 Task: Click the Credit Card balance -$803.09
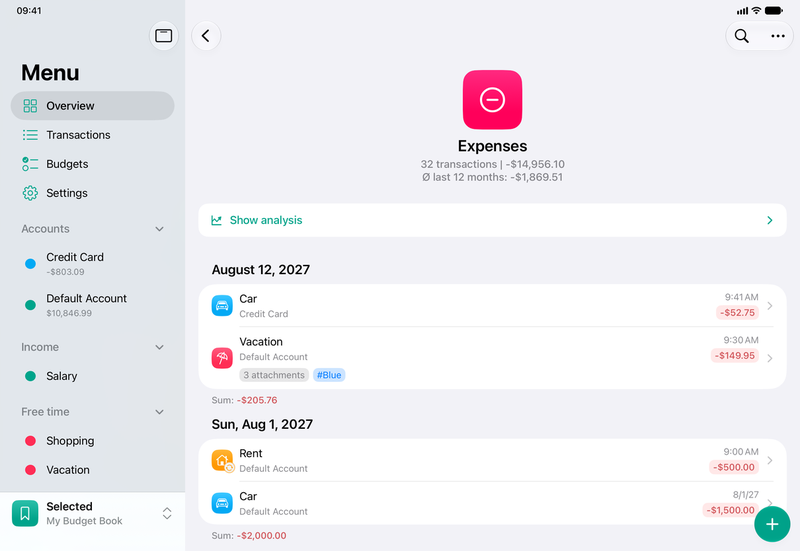pos(65,272)
